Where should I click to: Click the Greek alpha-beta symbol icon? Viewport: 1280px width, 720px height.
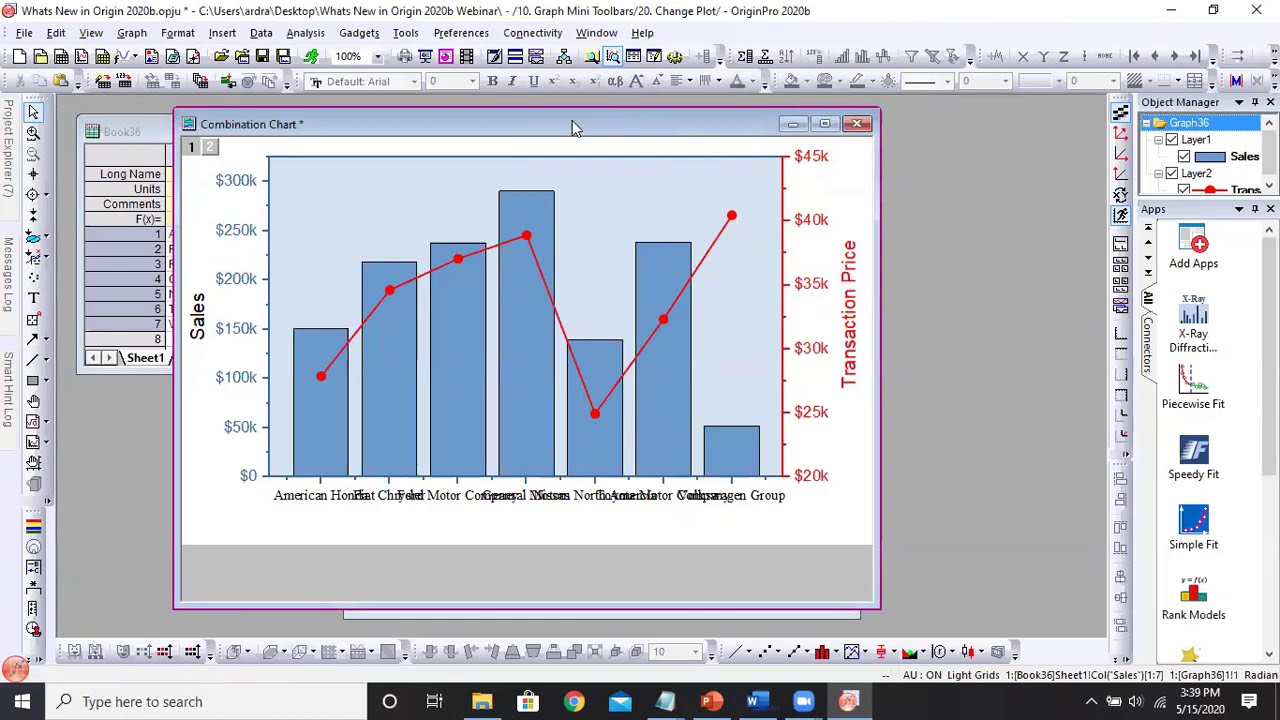point(614,81)
